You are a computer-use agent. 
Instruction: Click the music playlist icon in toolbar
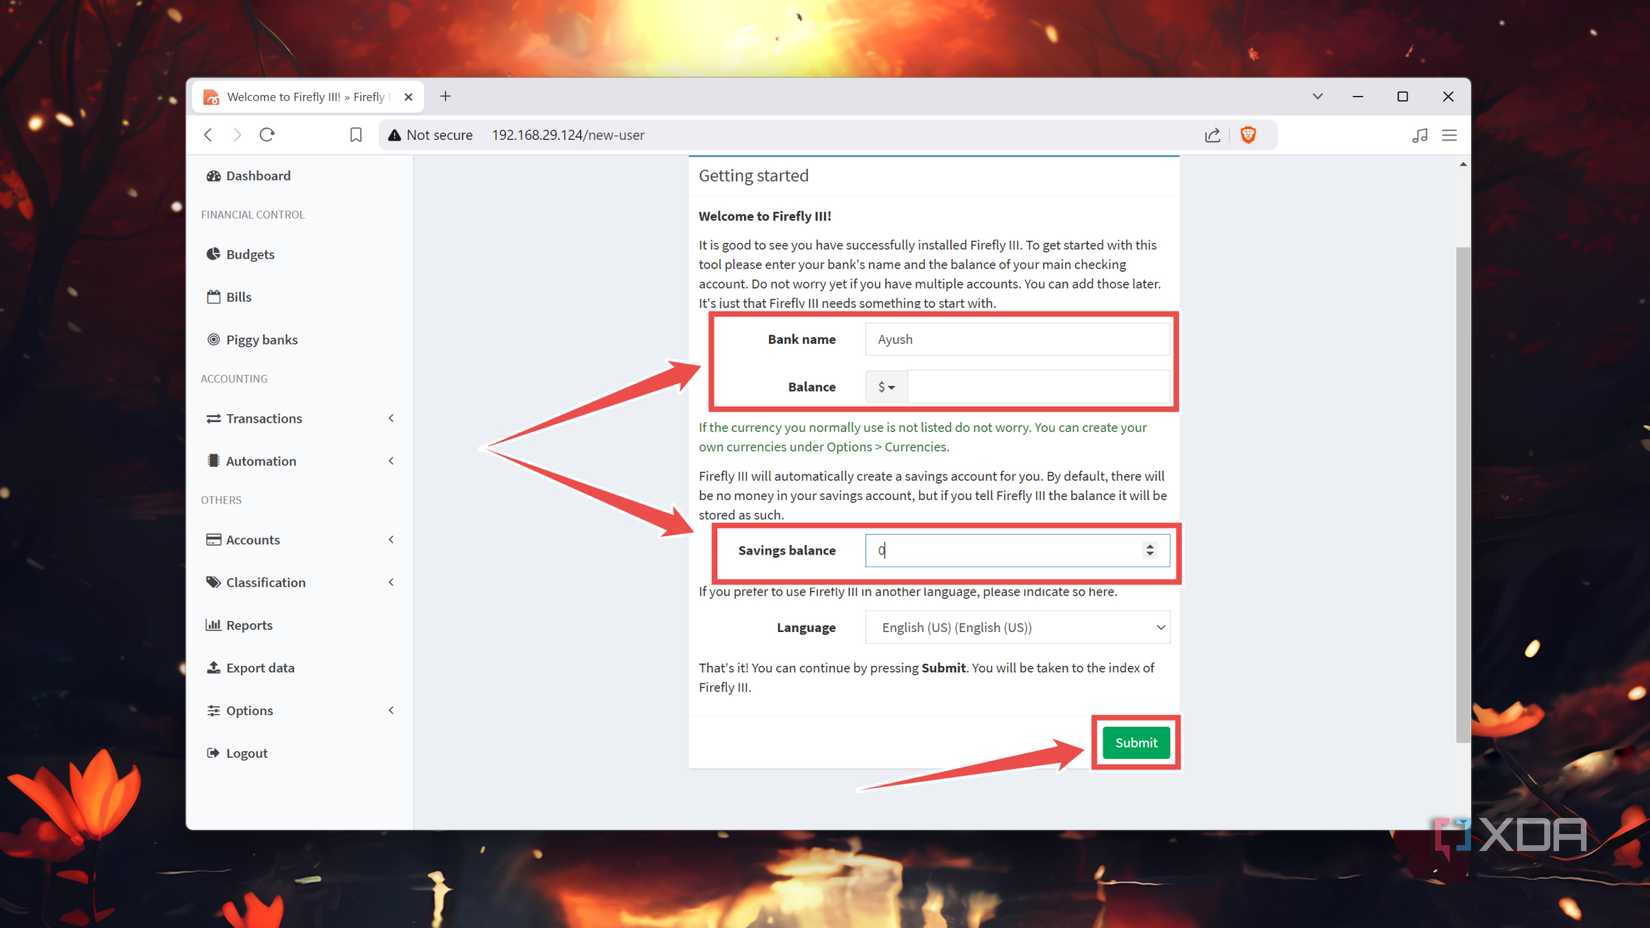click(x=1419, y=135)
